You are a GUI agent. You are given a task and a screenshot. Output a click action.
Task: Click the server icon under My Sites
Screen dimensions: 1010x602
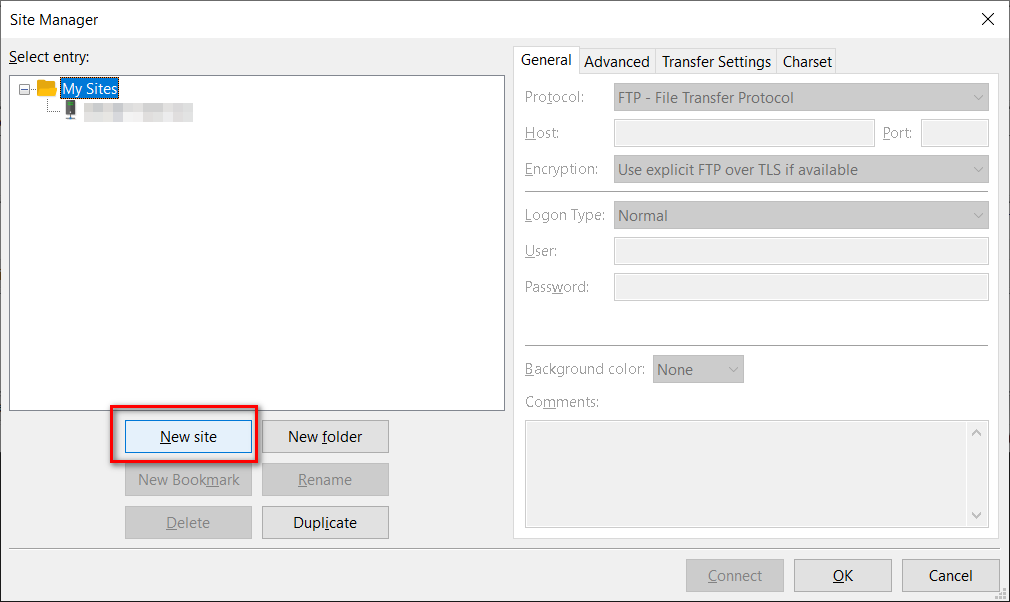pyautogui.click(x=70, y=111)
